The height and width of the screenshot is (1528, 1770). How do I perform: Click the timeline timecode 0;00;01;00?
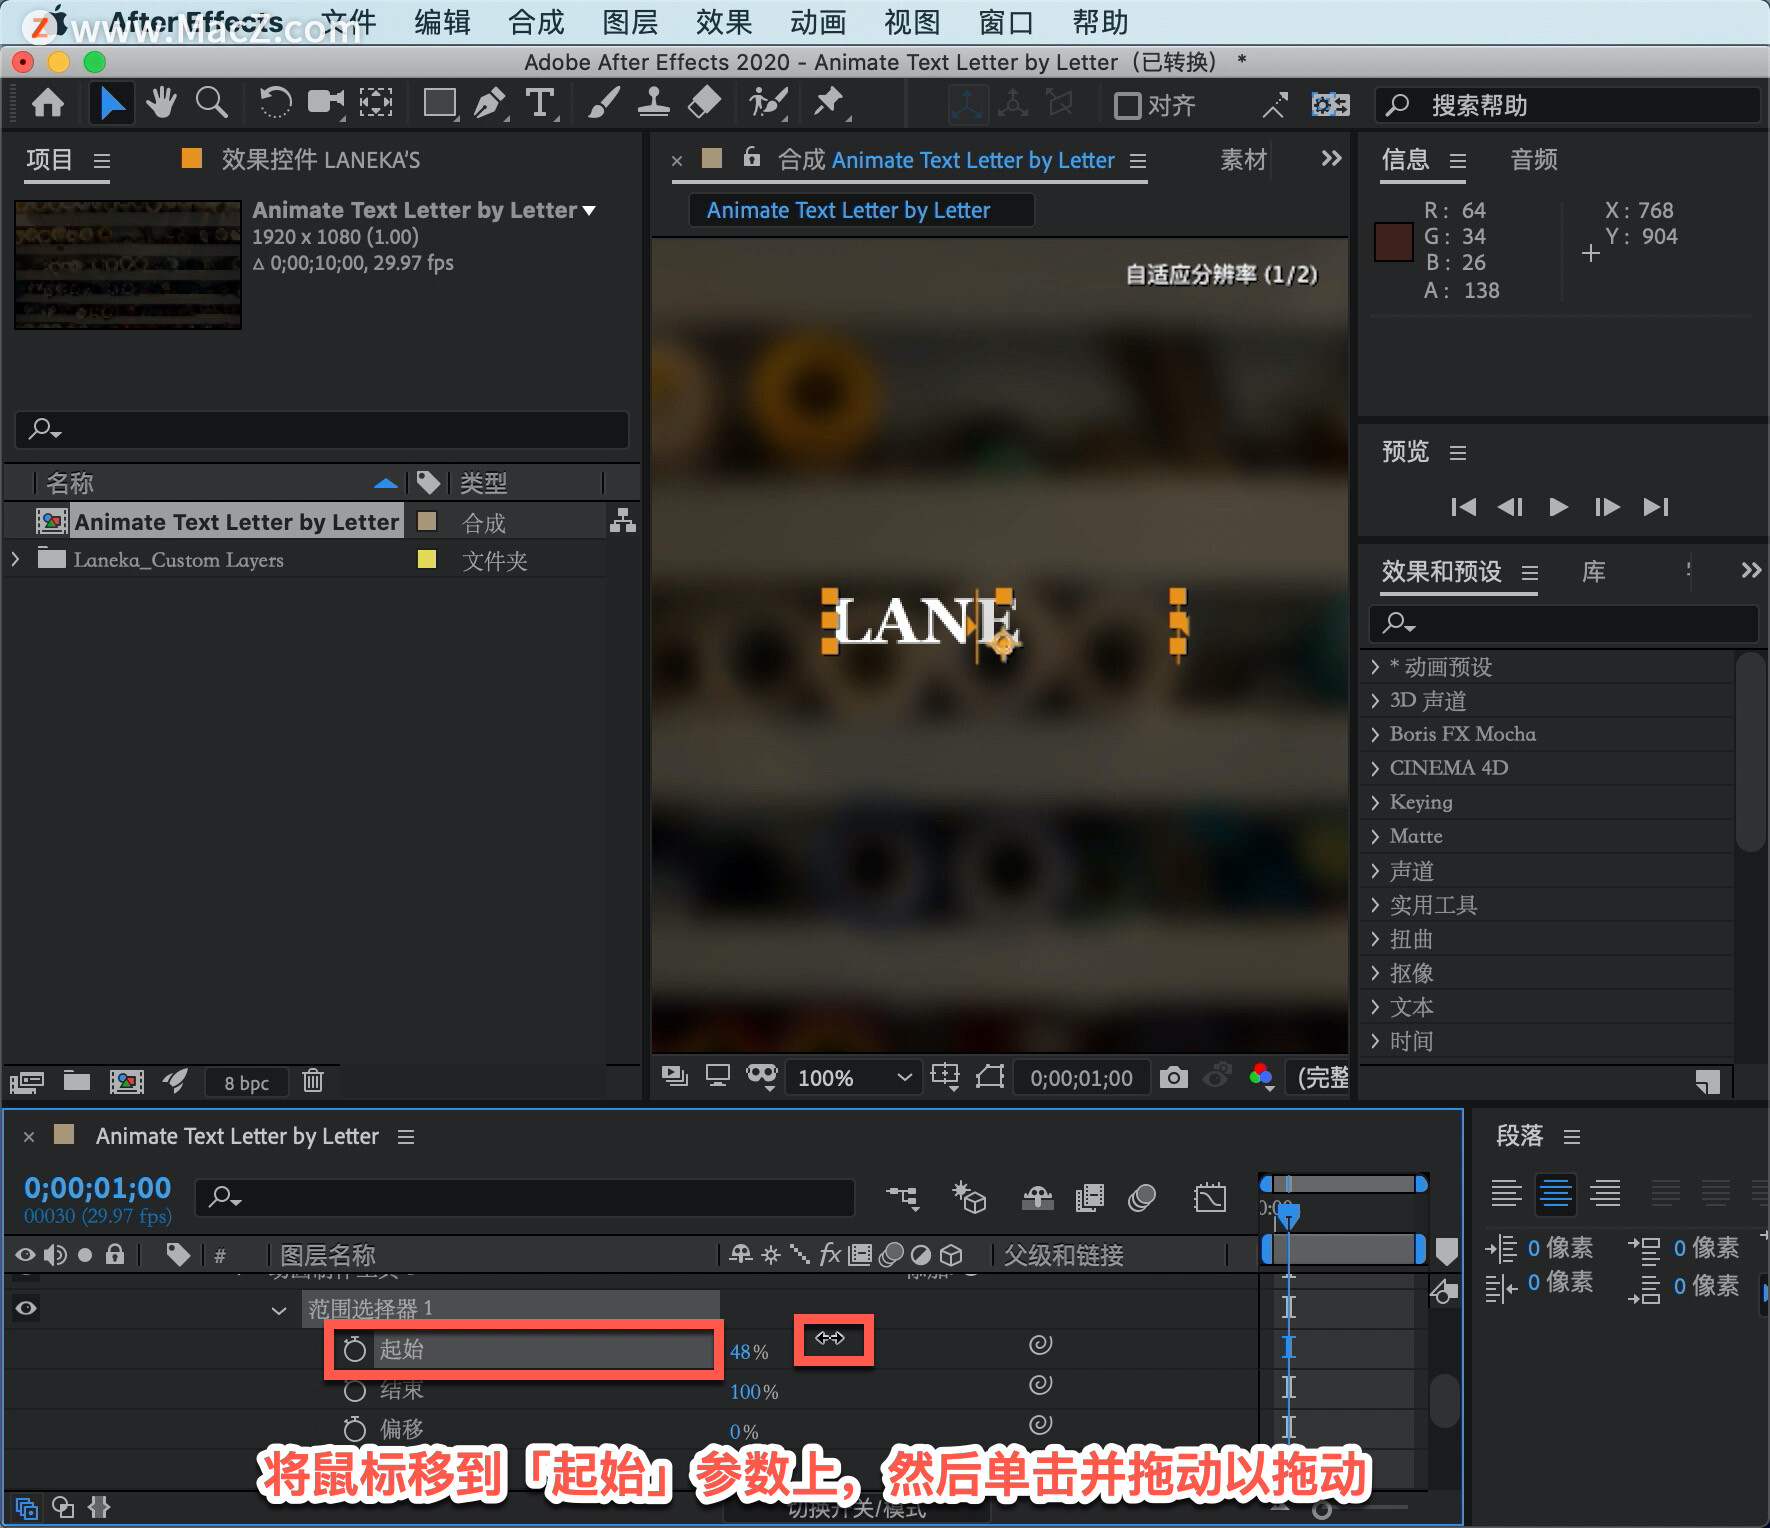[x=97, y=1188]
